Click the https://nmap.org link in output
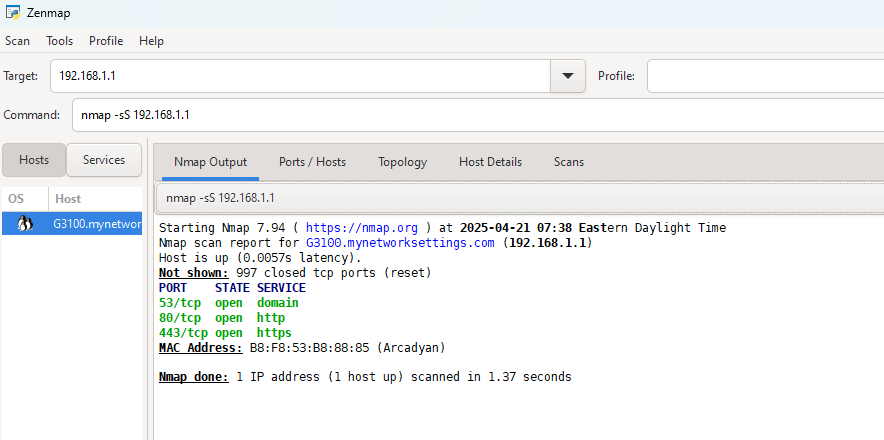 362,228
